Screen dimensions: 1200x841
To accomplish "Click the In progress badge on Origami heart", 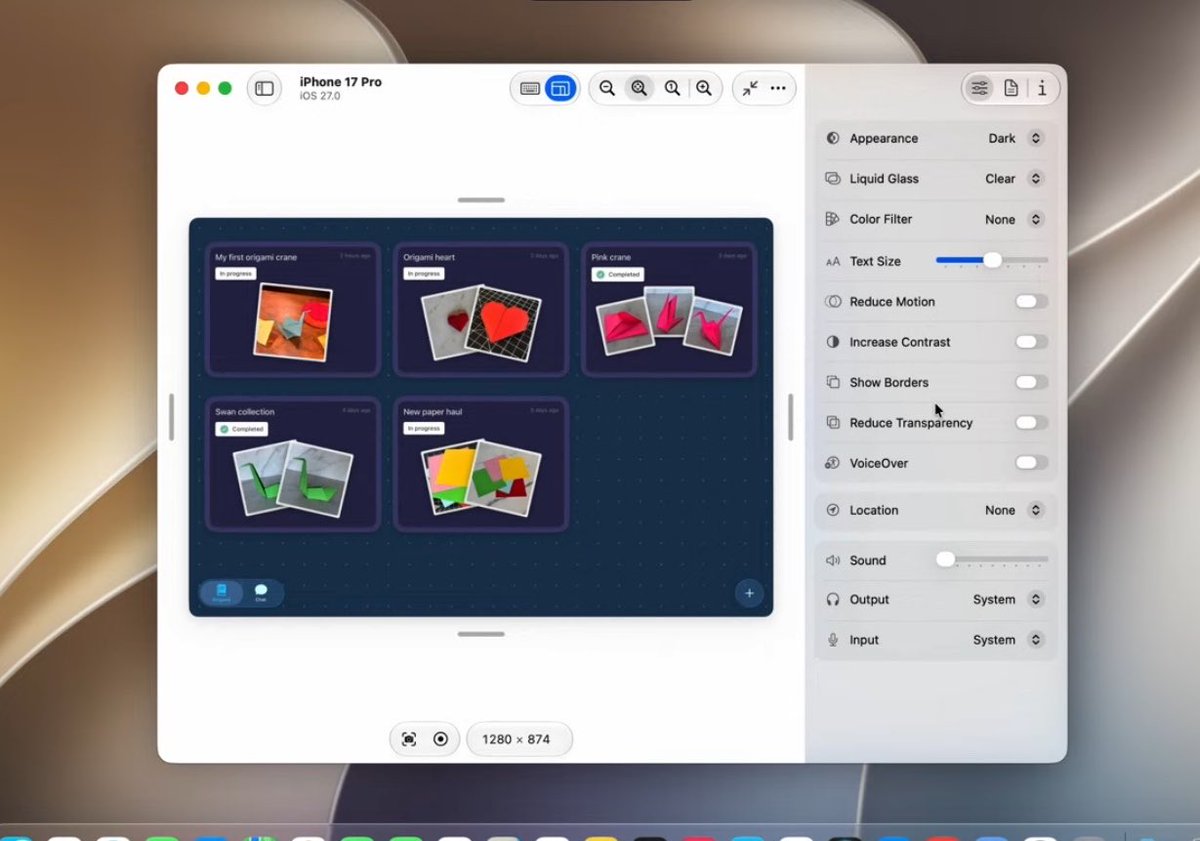I will 424,274.
